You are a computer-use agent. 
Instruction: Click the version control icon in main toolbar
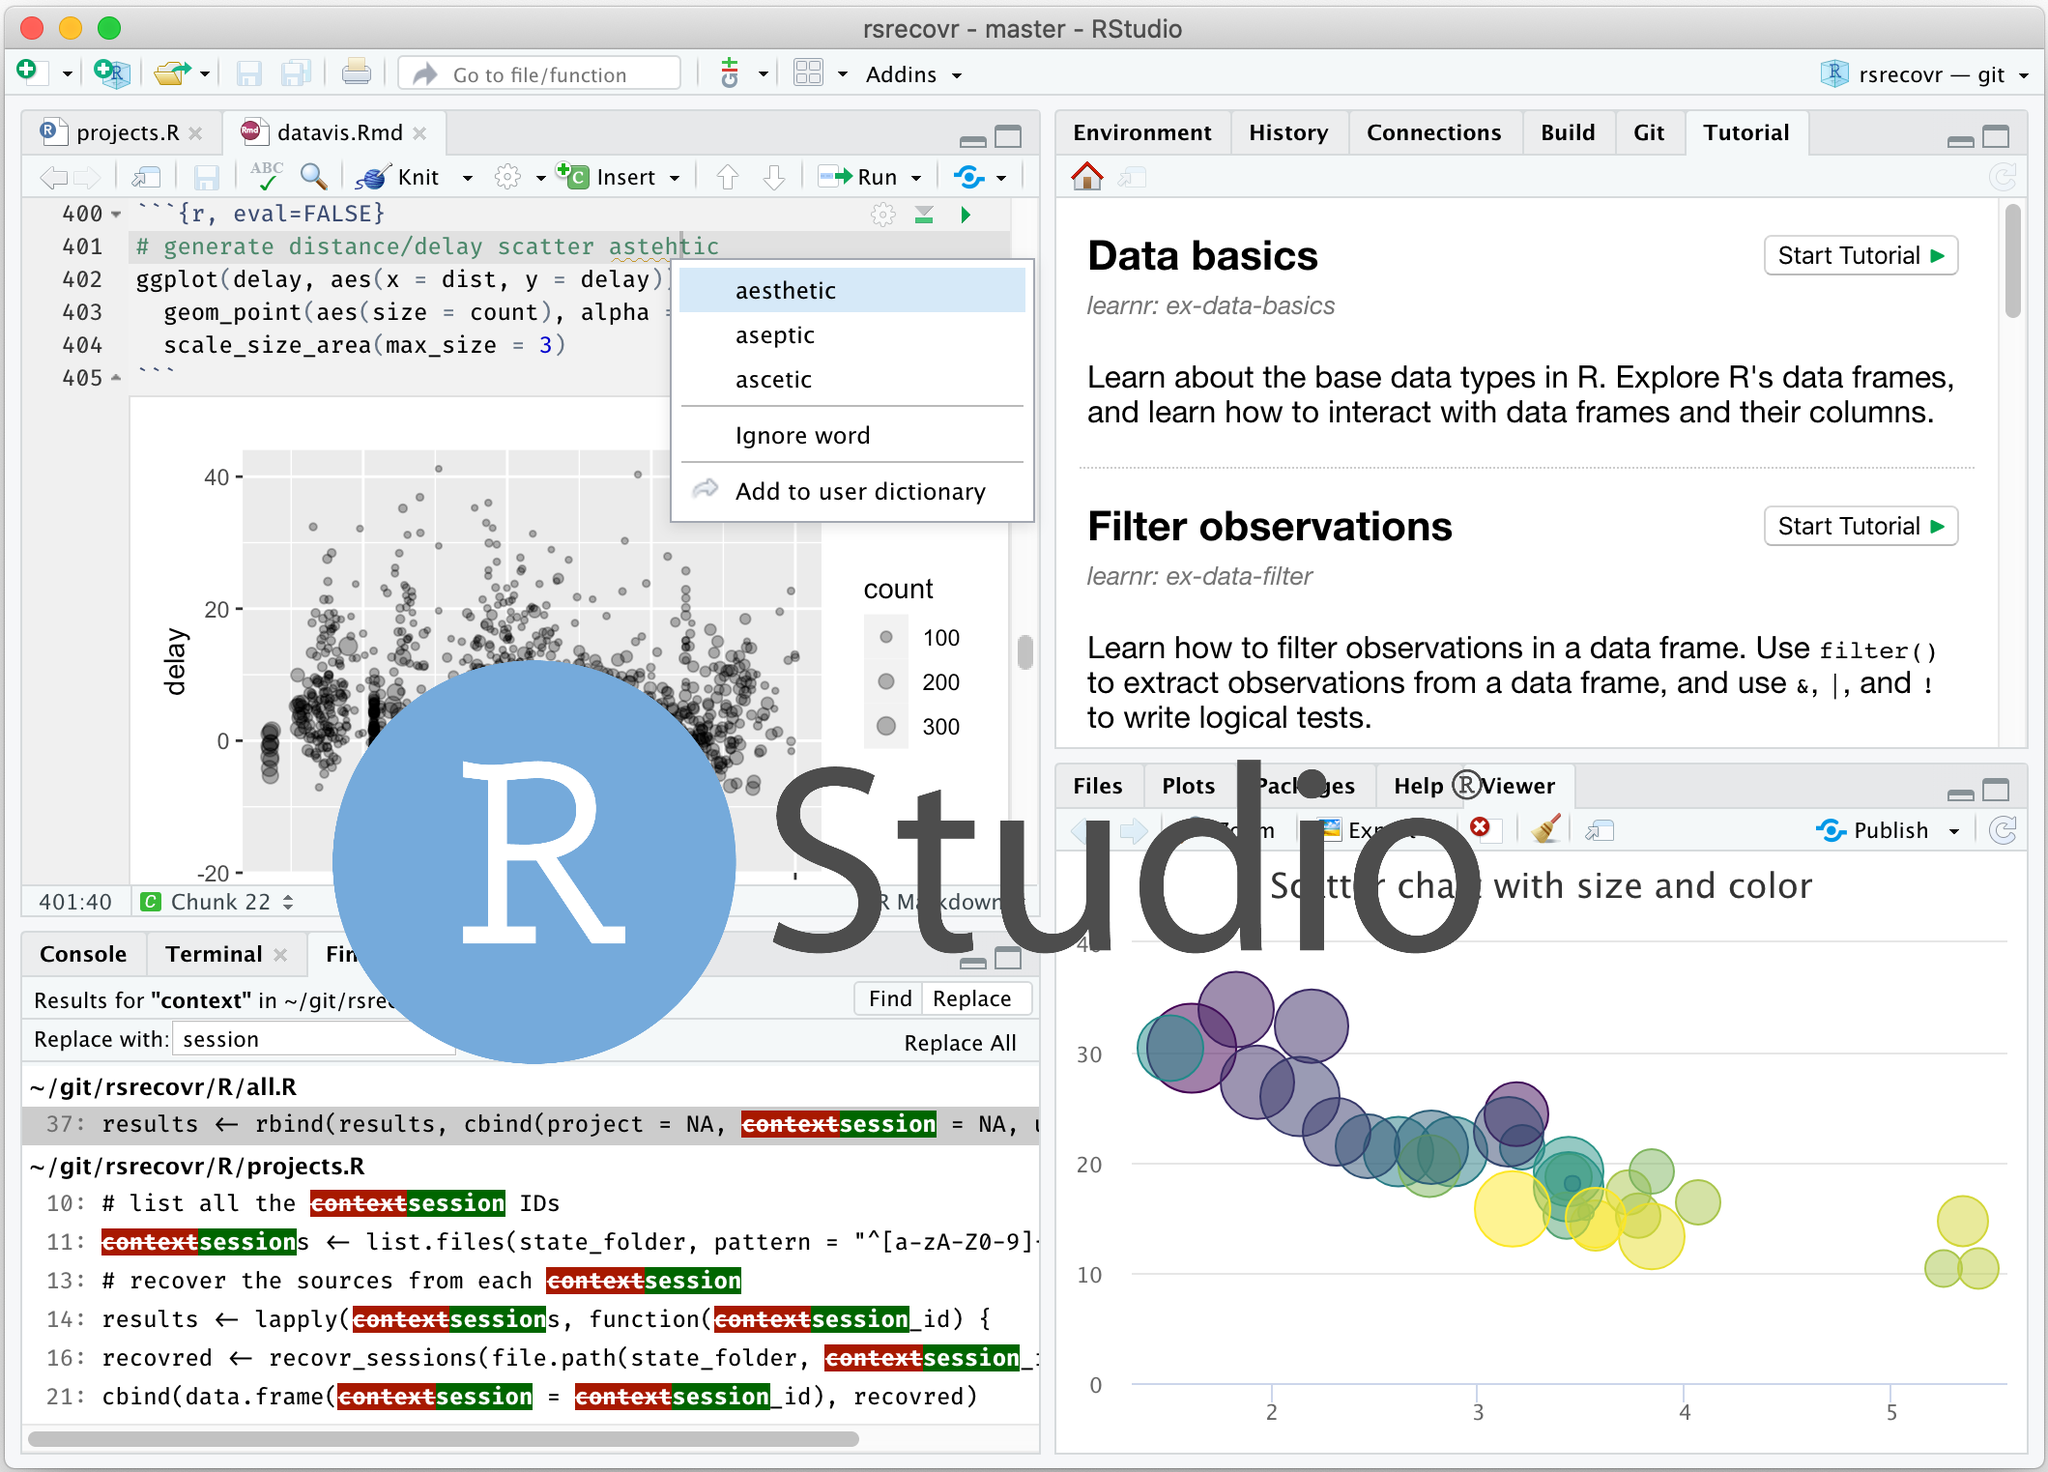[730, 73]
